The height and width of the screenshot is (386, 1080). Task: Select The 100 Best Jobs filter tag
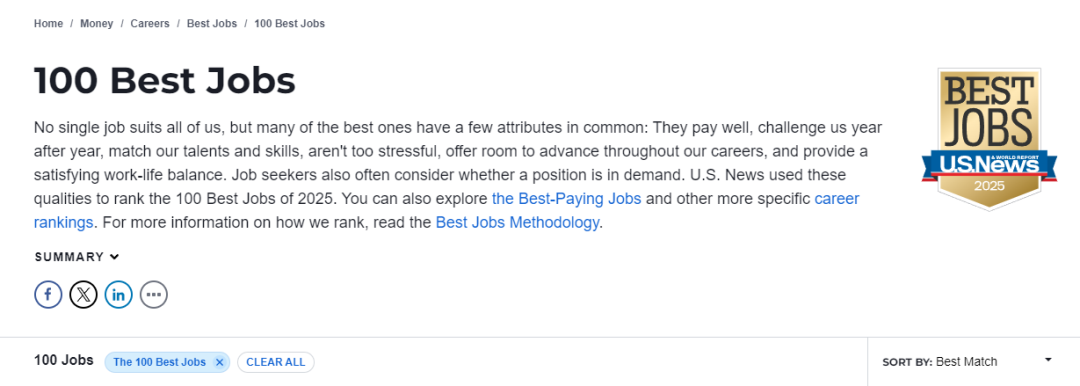pyautogui.click(x=160, y=362)
